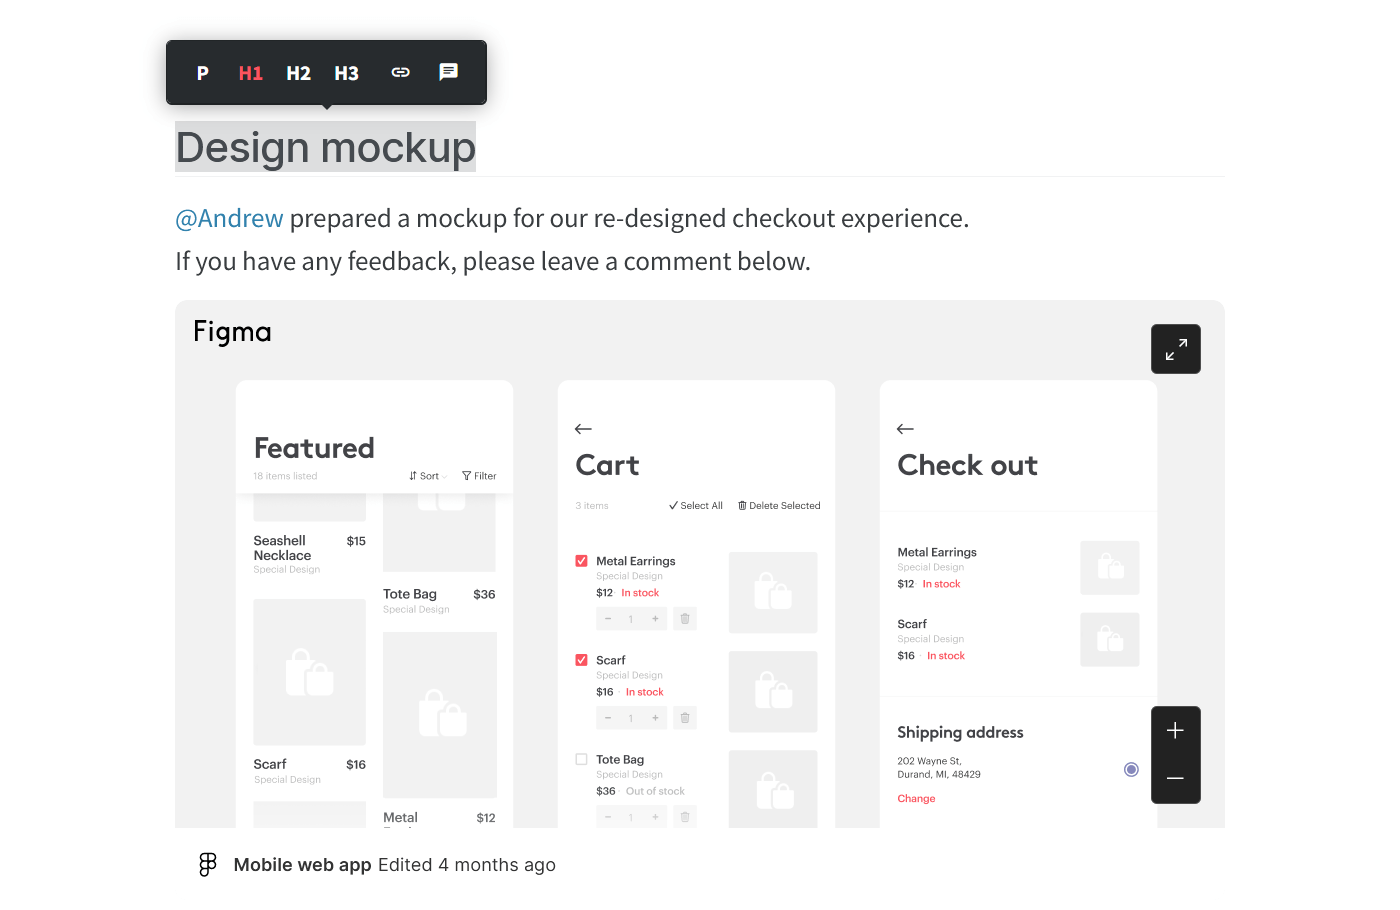The height and width of the screenshot is (910, 1400).
Task: Apply H3 heading format
Action: (x=346, y=73)
